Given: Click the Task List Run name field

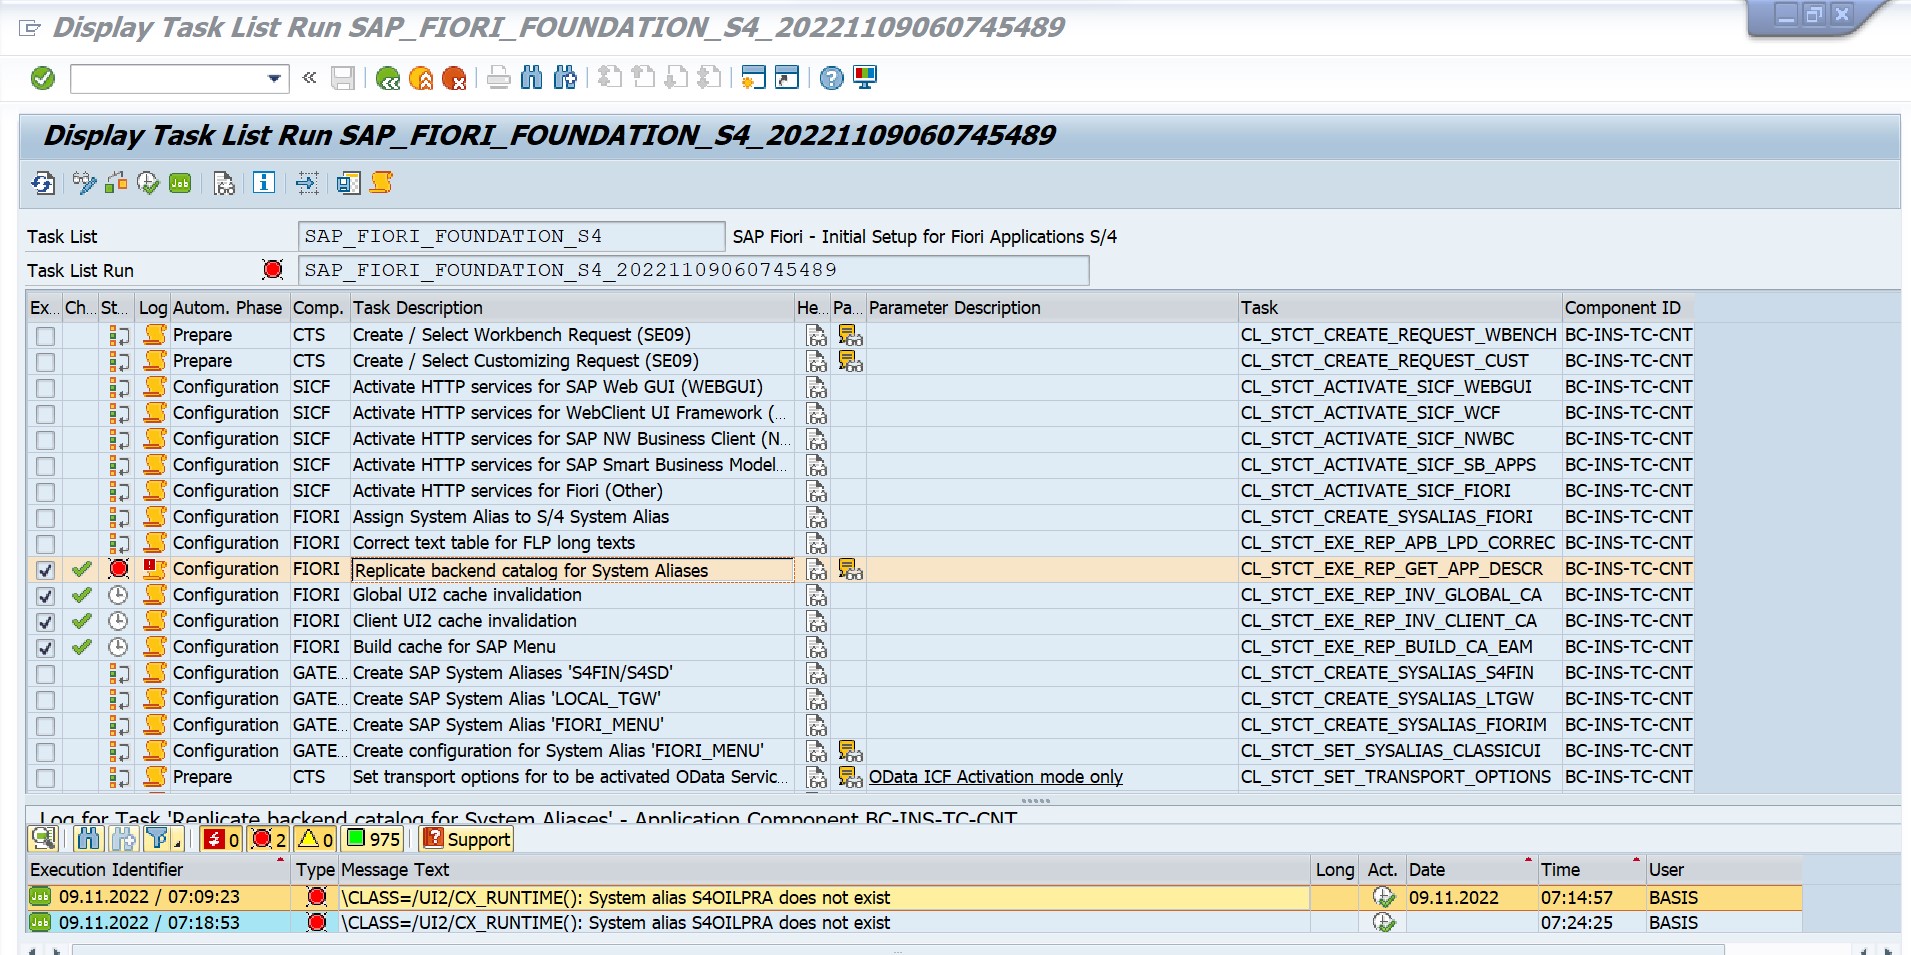Looking at the screenshot, I should pos(693,270).
